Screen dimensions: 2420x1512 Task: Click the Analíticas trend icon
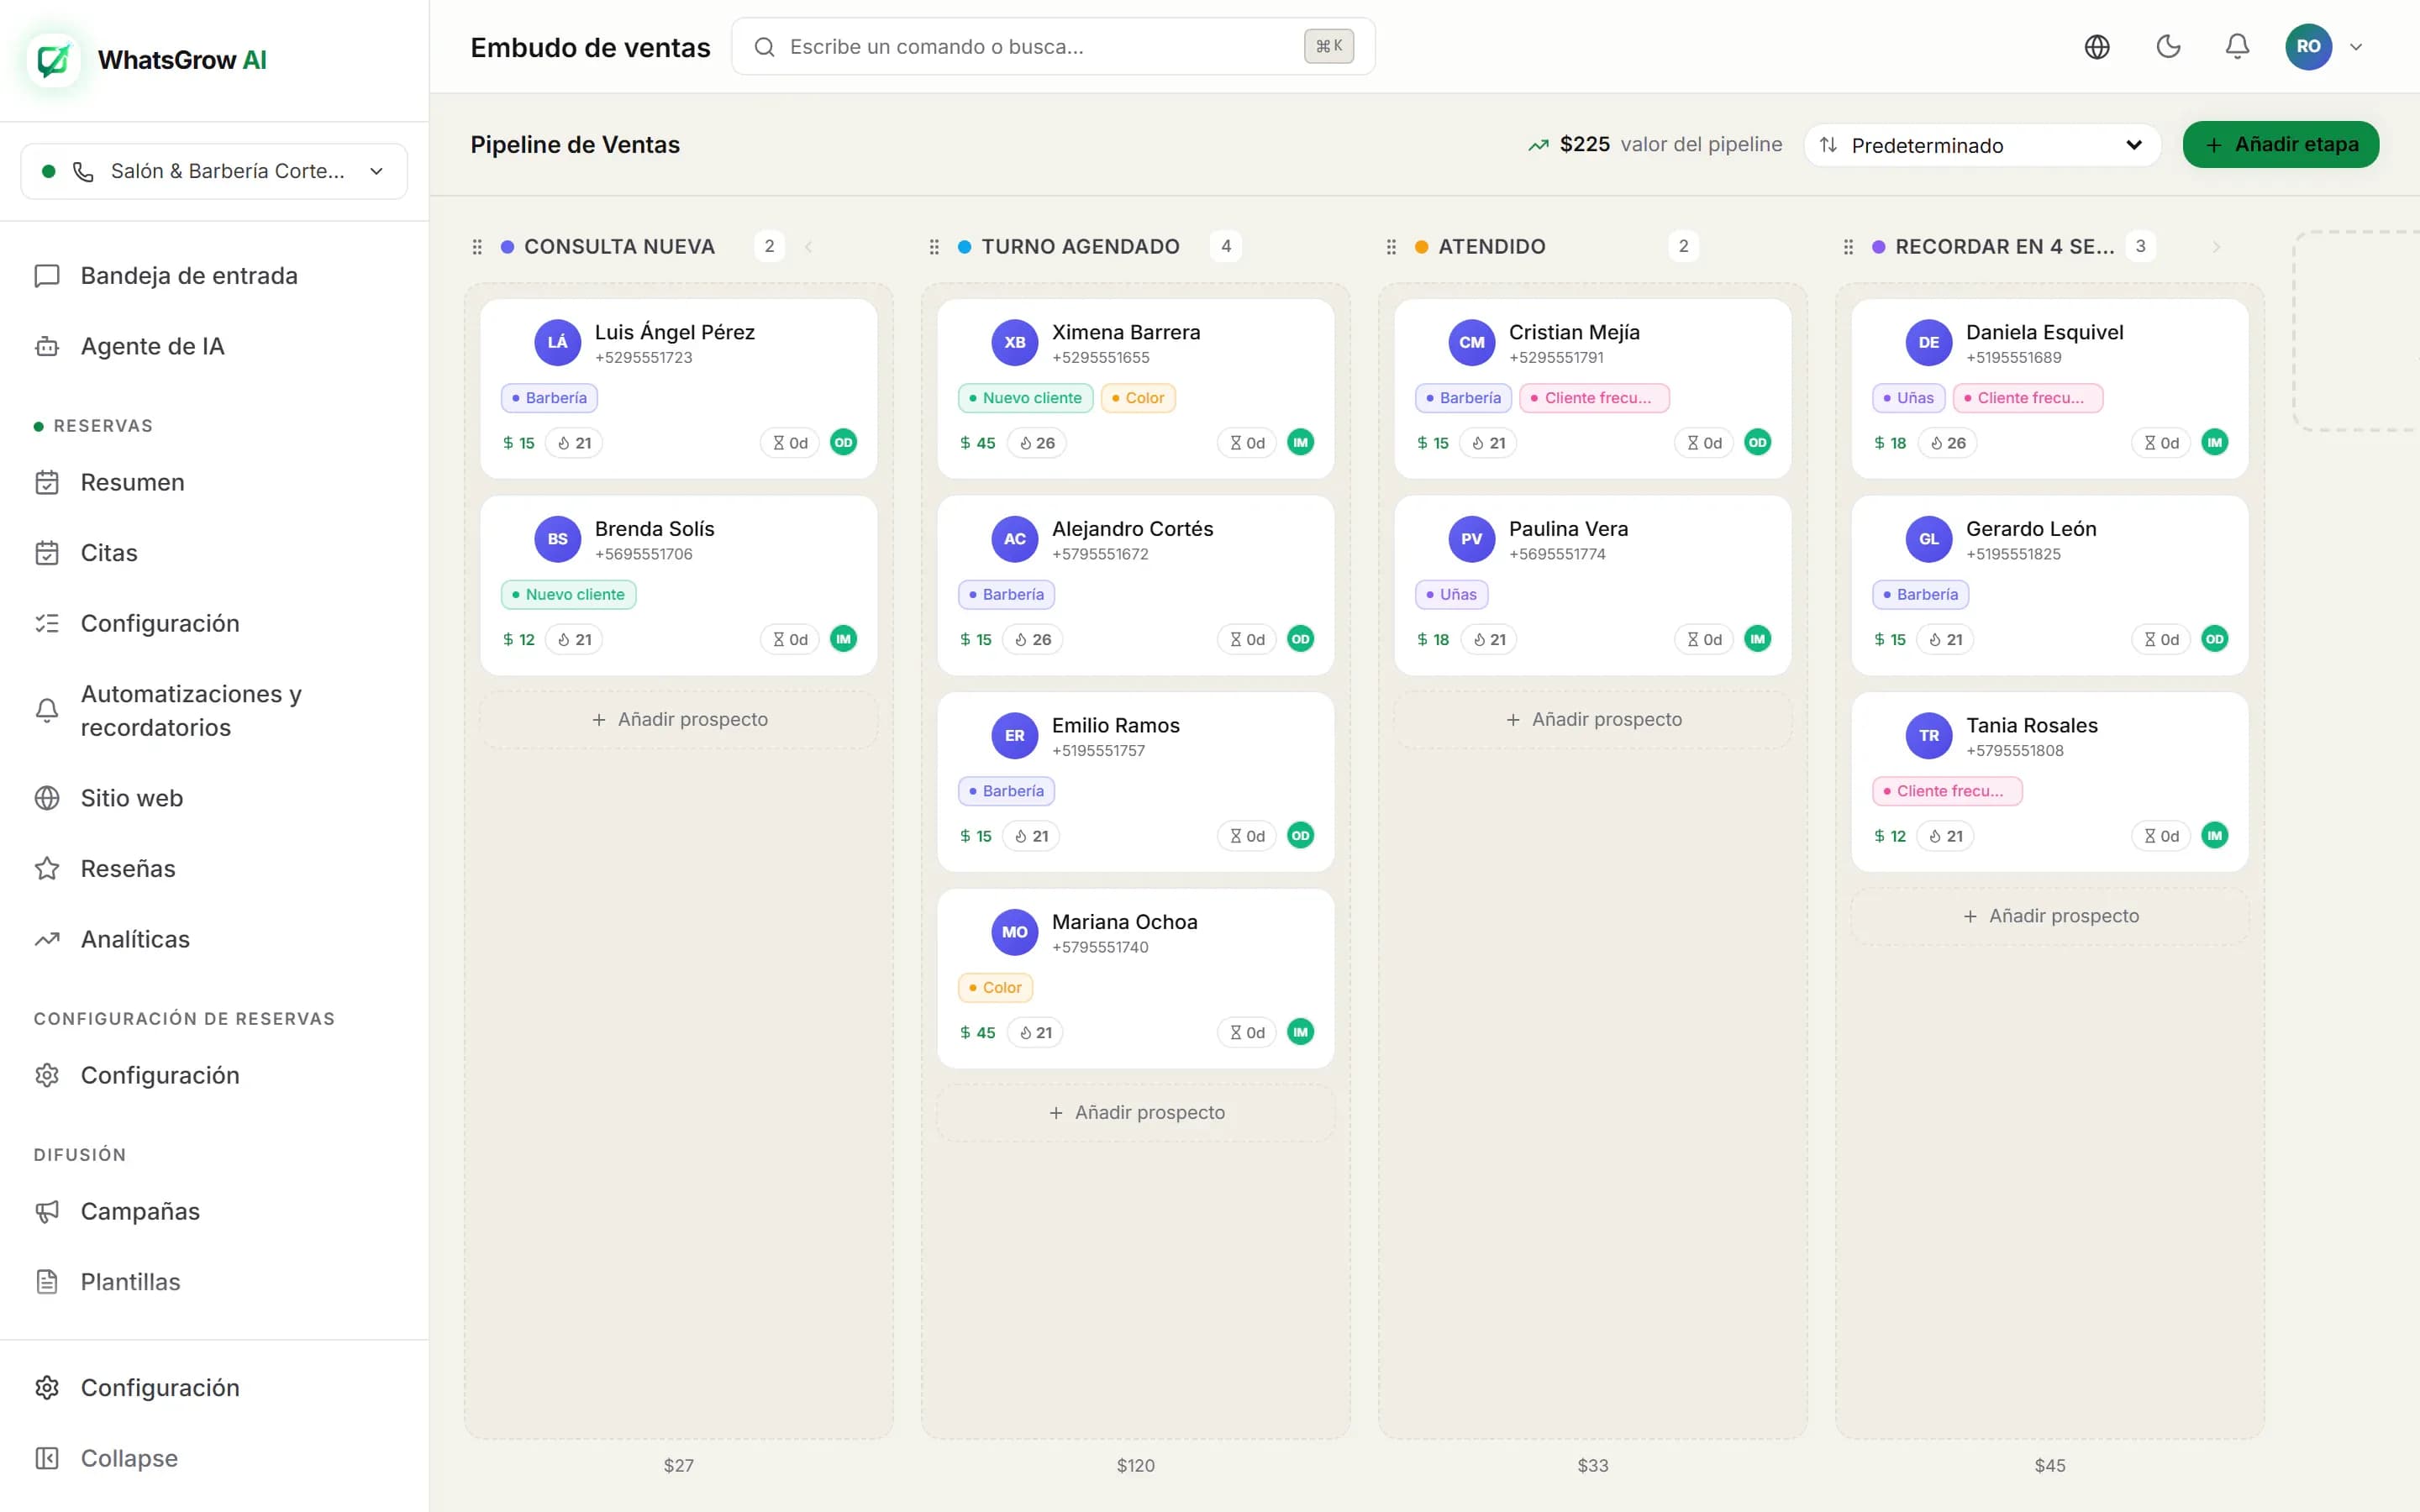[x=47, y=939]
